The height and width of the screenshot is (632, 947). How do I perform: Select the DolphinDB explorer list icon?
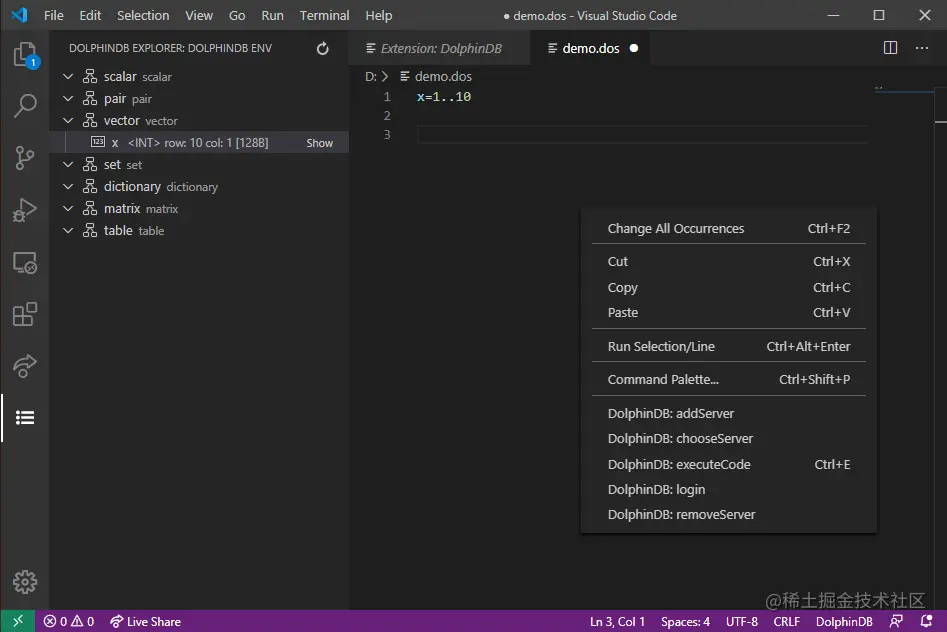[25, 418]
